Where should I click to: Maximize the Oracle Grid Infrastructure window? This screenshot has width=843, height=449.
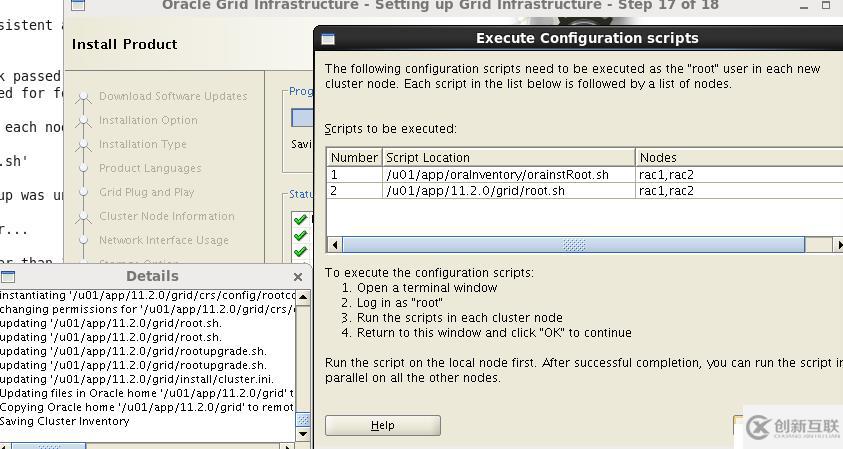point(826,5)
